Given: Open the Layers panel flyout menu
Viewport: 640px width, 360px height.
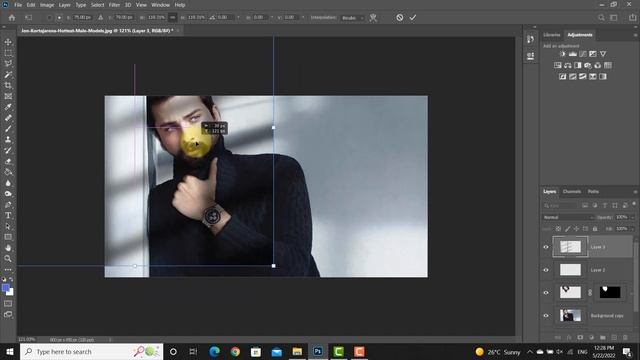Looking at the screenshot, I should click(x=635, y=192).
